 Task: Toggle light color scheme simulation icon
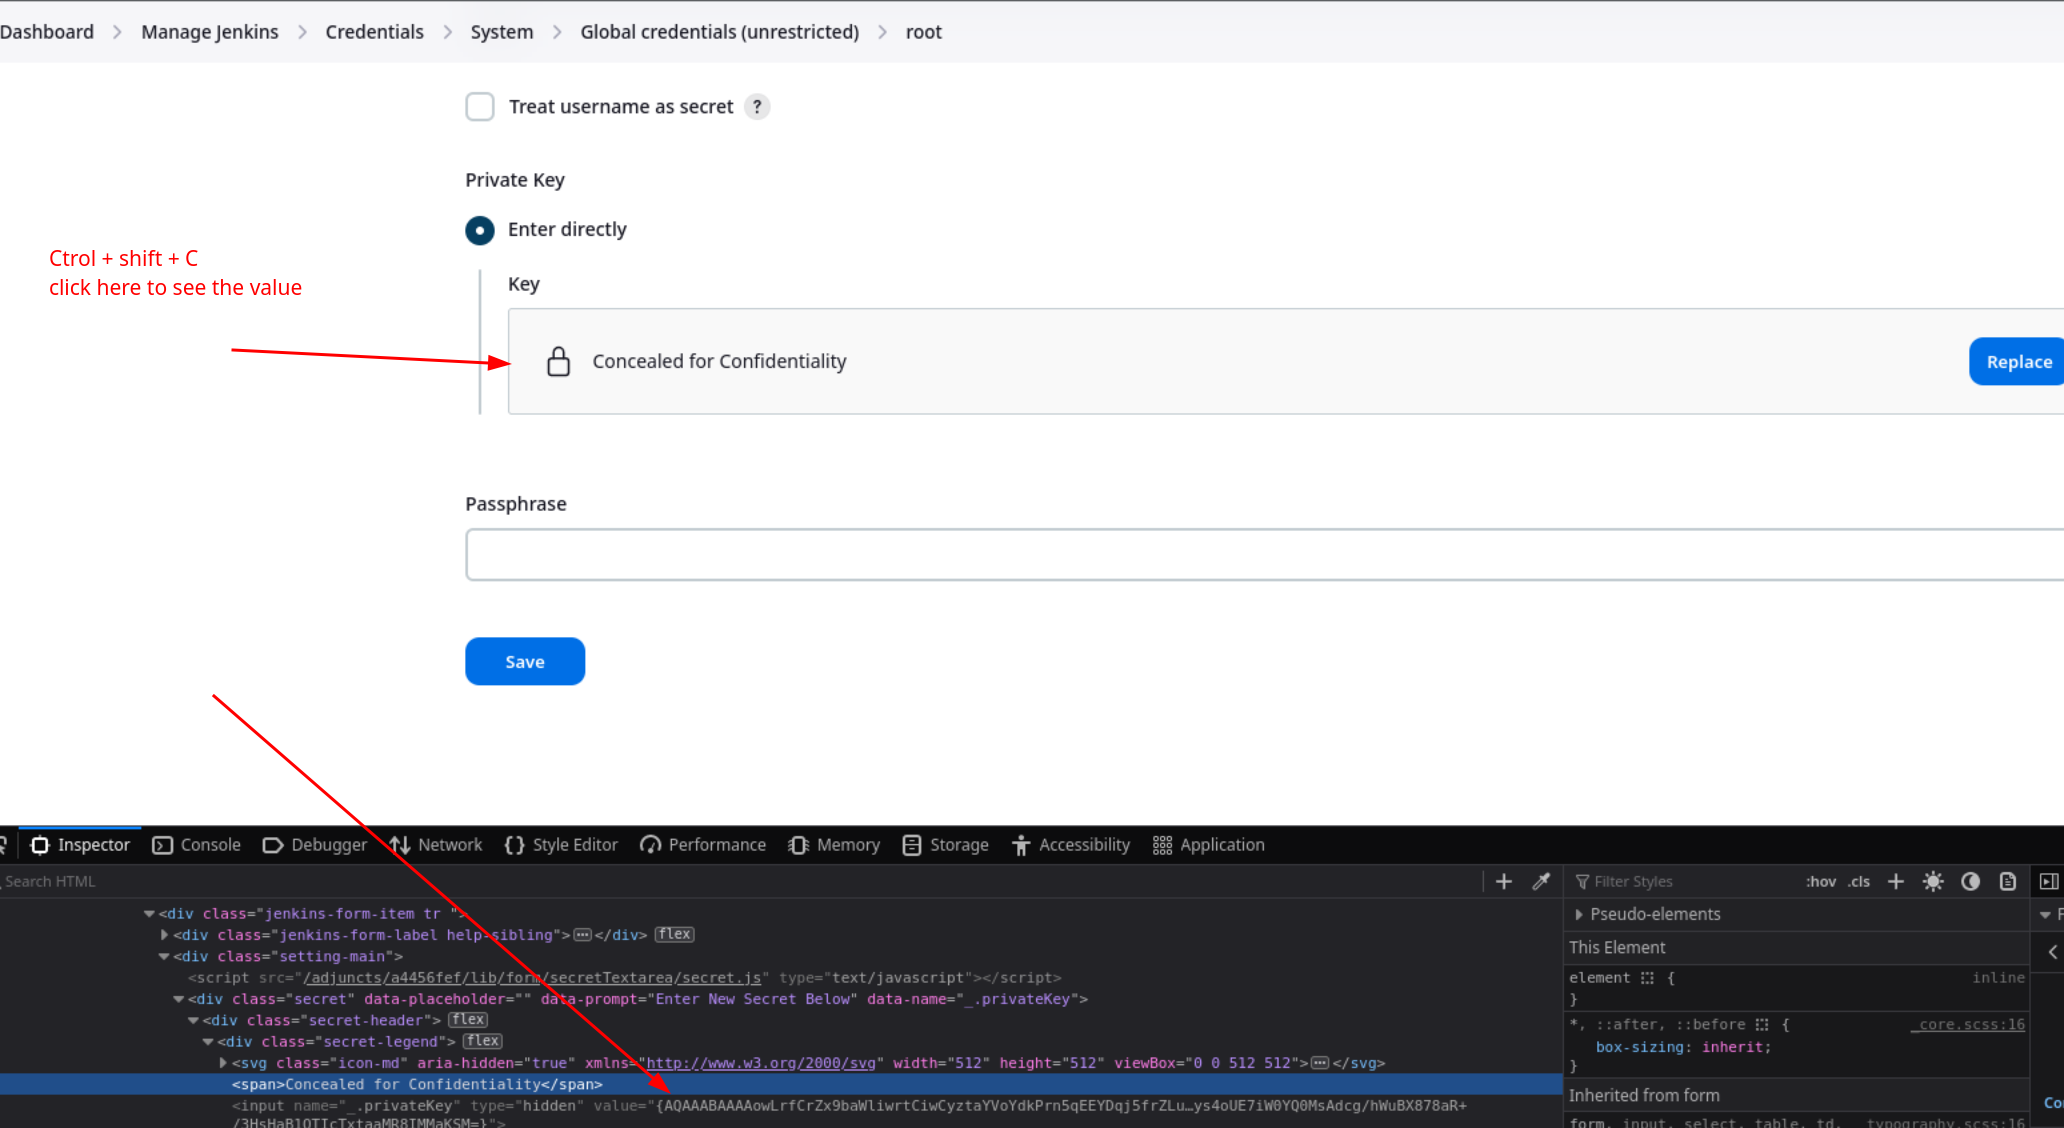point(1933,881)
